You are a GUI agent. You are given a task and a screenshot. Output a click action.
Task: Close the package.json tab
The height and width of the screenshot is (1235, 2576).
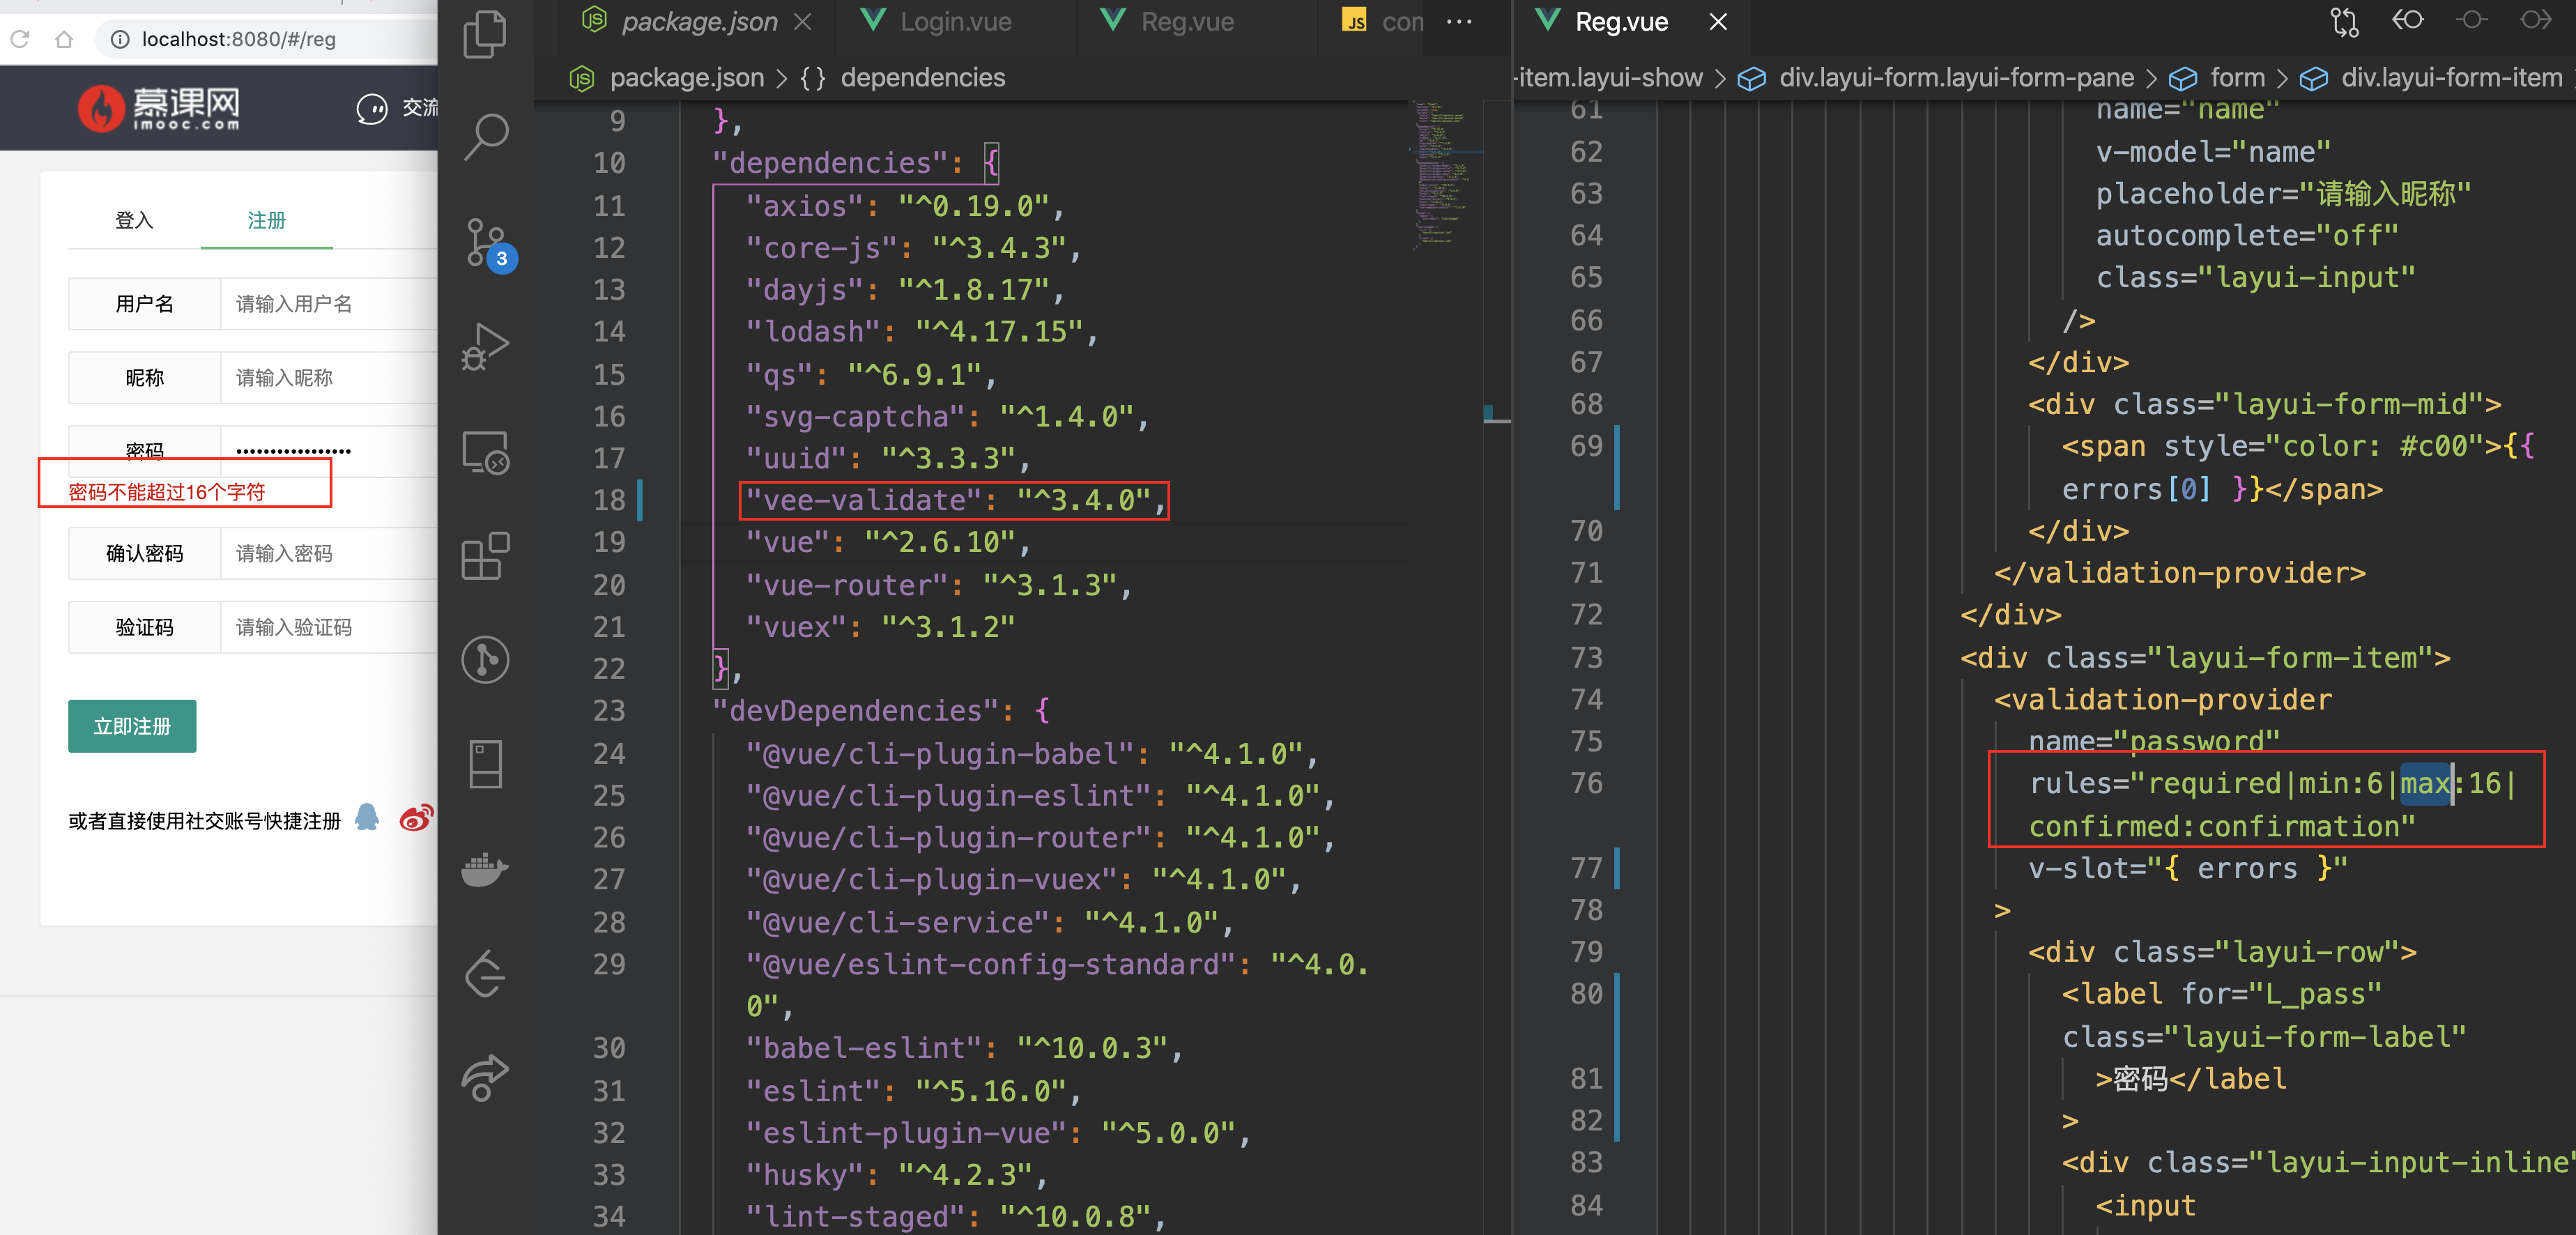point(802,21)
